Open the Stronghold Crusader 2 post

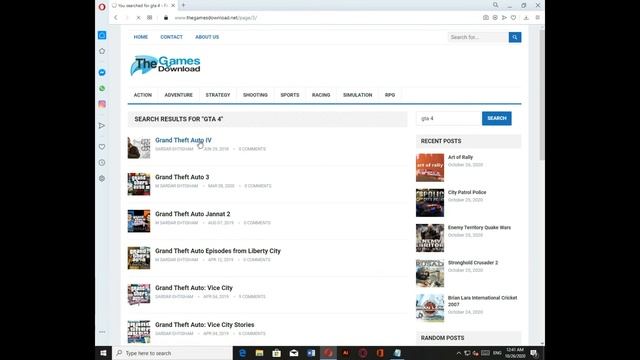[473, 262]
